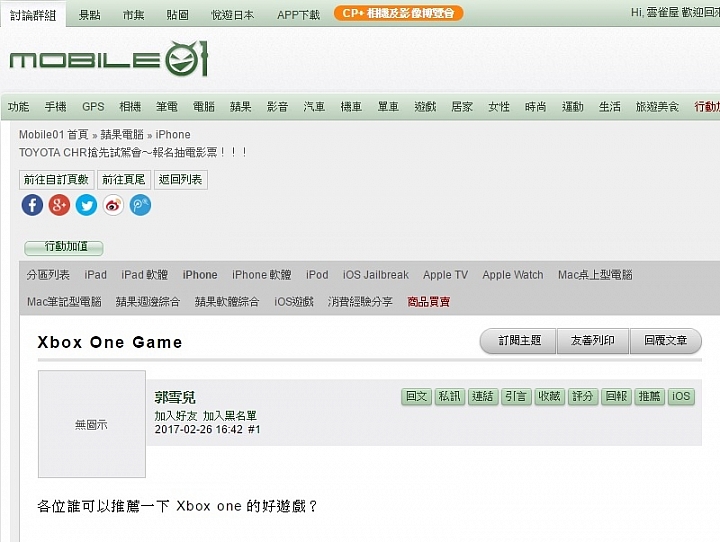Image resolution: width=720 pixels, height=542 pixels.
Task: Open 女性 category menu
Action: click(x=499, y=107)
